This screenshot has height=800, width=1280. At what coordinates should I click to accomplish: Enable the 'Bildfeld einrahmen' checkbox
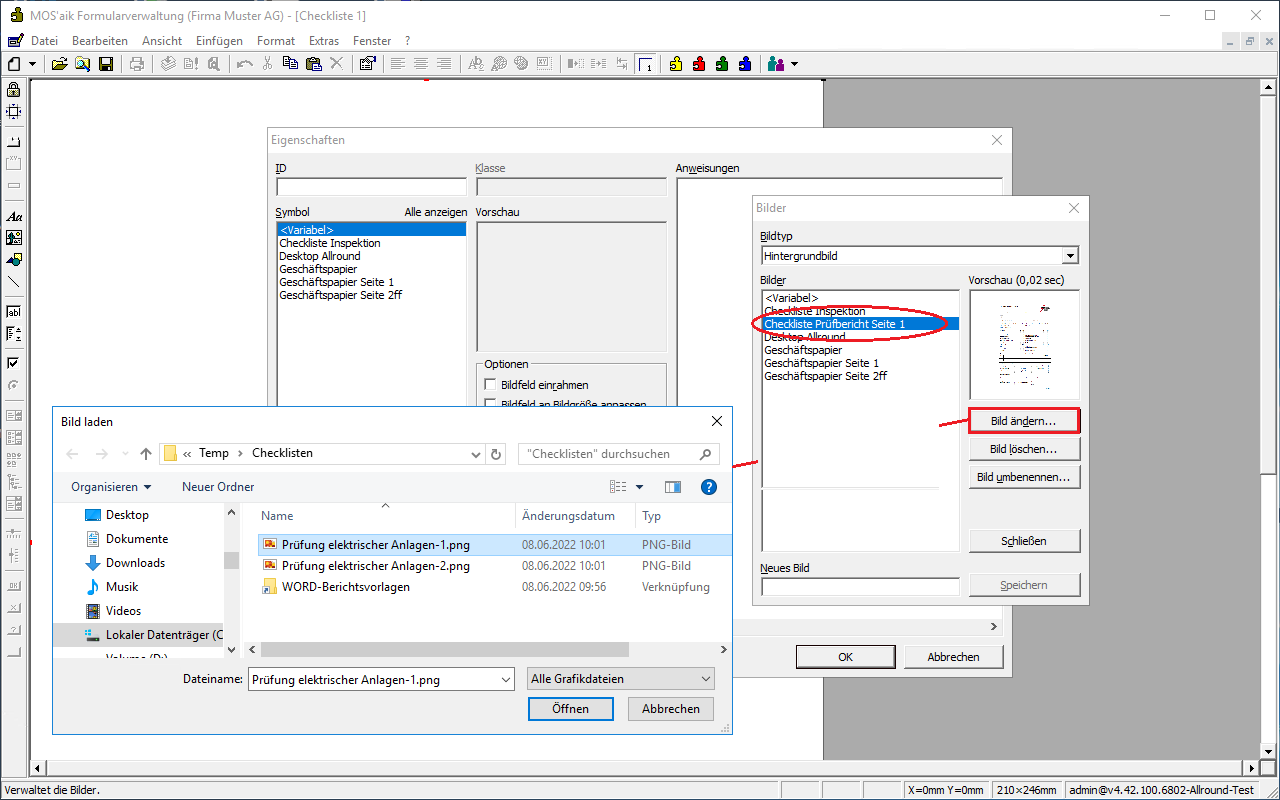(x=490, y=385)
